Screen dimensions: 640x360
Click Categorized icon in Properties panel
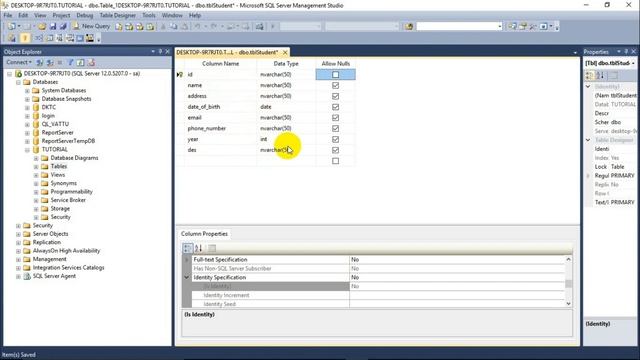click(x=589, y=76)
